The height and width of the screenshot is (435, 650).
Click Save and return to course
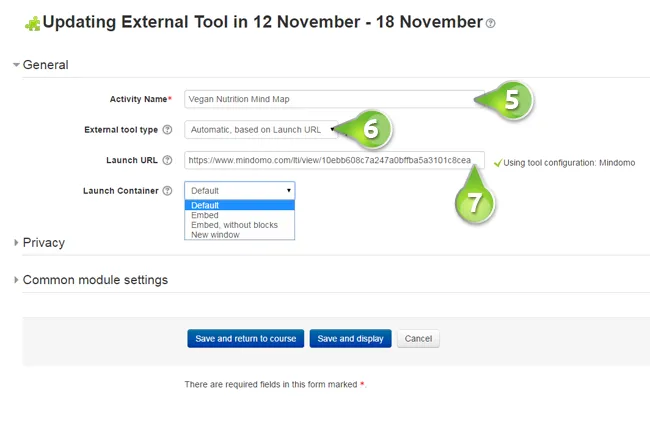coord(245,339)
